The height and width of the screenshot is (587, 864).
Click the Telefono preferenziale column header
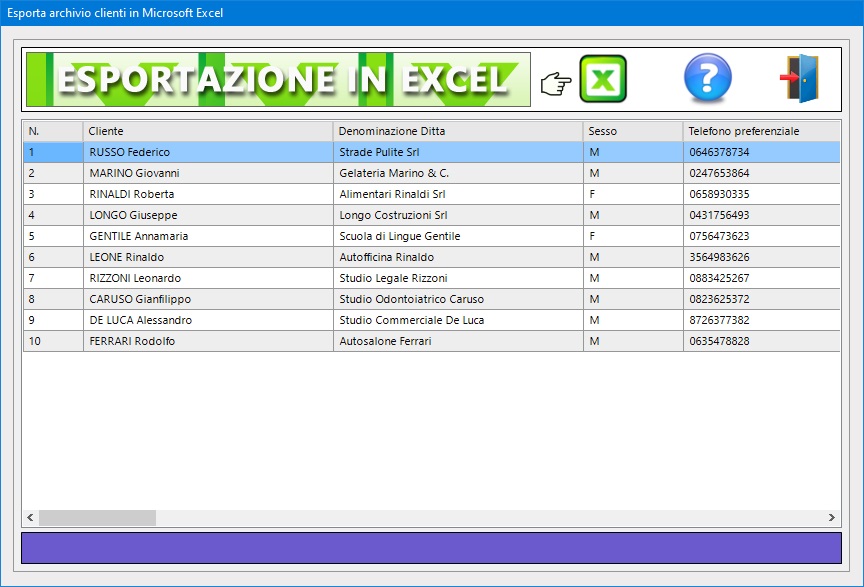pos(760,131)
